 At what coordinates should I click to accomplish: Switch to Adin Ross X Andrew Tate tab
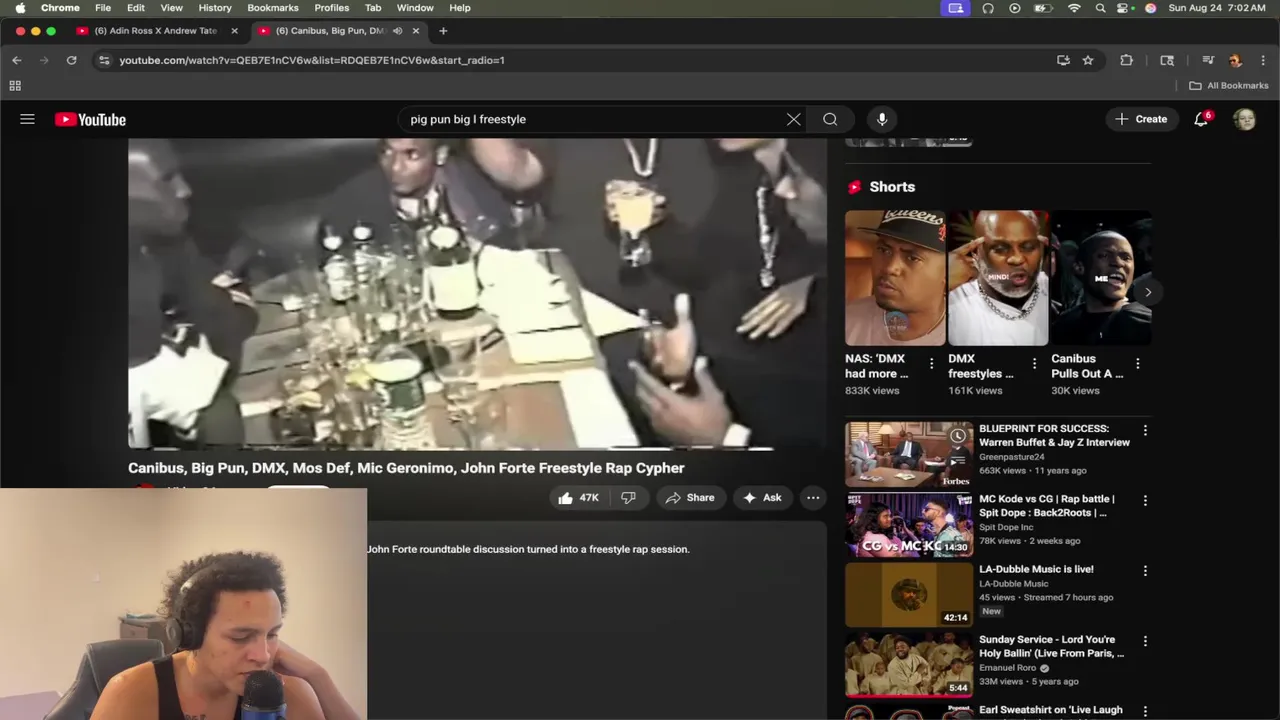155,31
